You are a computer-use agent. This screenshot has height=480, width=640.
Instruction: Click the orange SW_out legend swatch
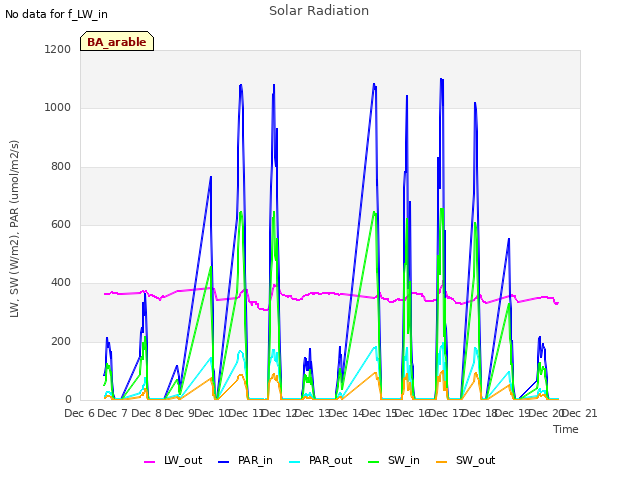pyautogui.click(x=441, y=462)
